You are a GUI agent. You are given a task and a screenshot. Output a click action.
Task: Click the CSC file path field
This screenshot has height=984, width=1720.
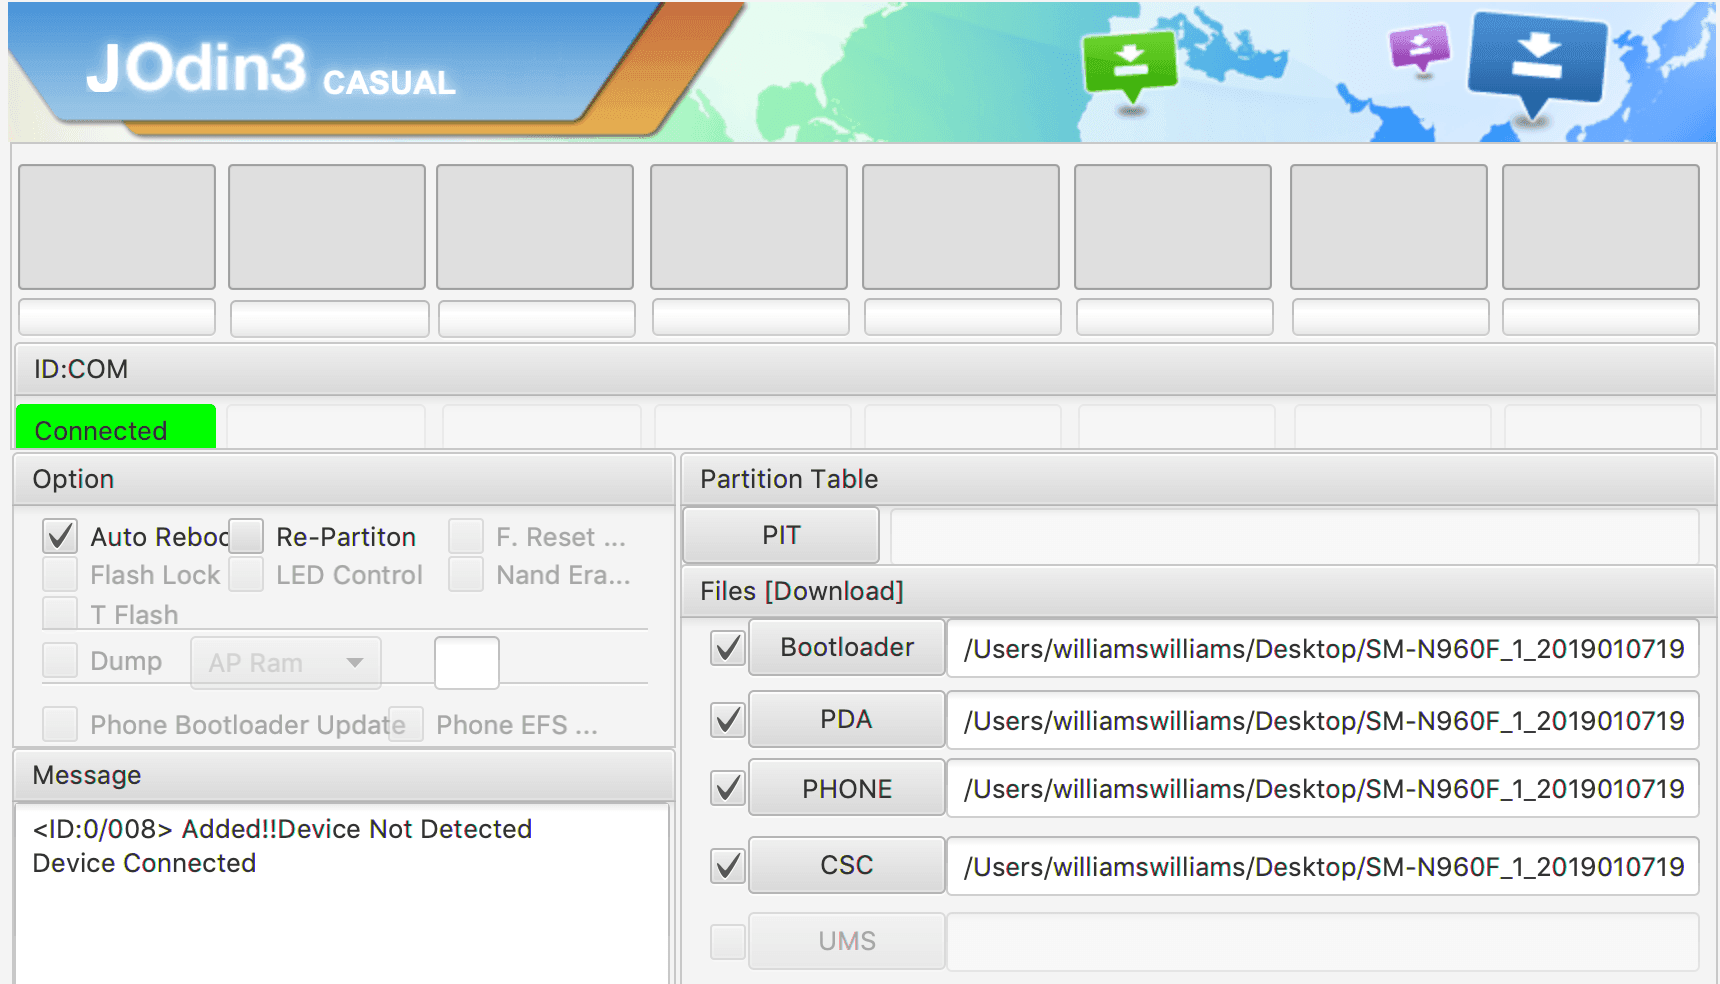[x=1323, y=866]
